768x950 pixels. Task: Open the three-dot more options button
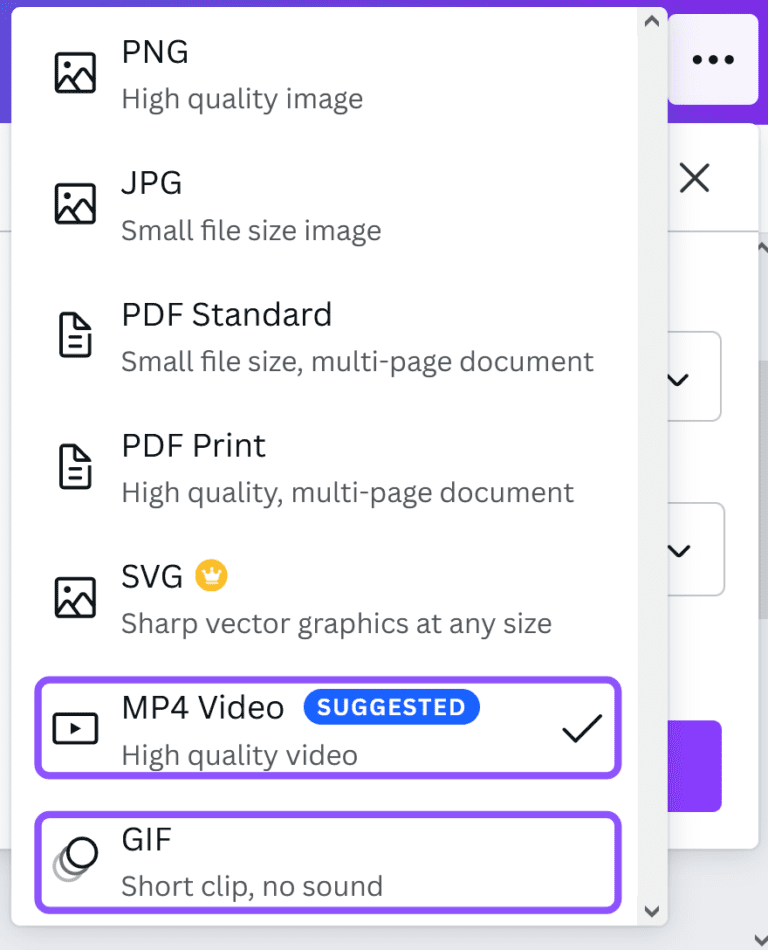[713, 60]
